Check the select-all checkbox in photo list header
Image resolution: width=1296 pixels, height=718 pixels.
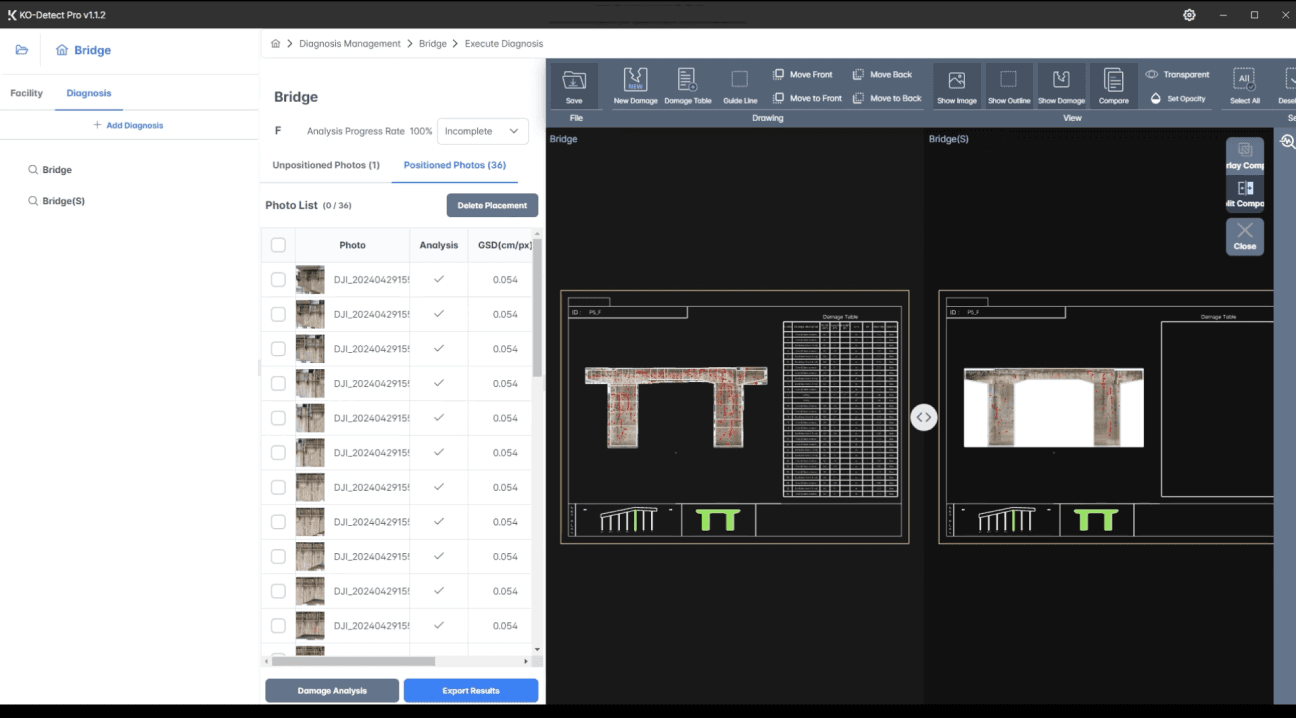click(278, 245)
